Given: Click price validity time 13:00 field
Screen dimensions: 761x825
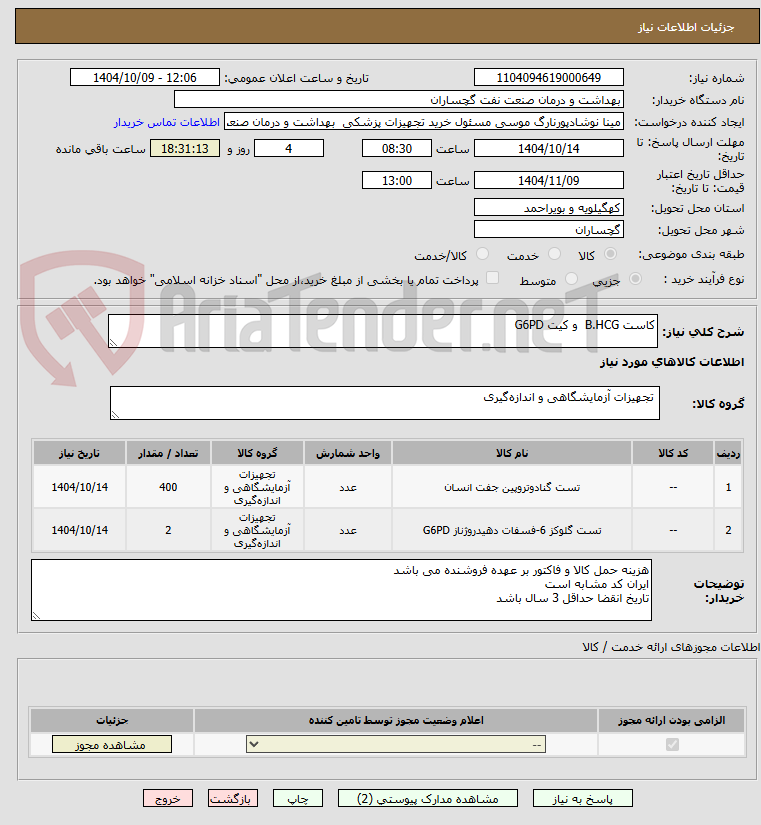Looking at the screenshot, I should point(397,180).
